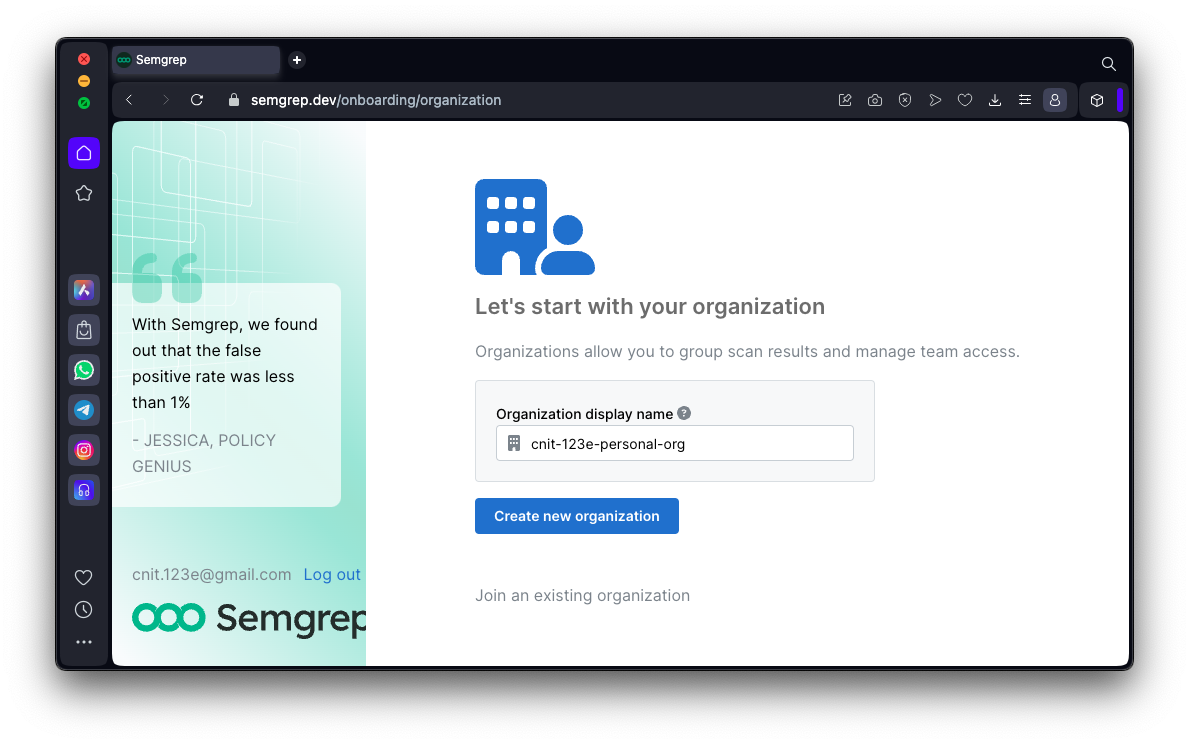Click the Semgrep logo
1189x744 pixels.
250,618
